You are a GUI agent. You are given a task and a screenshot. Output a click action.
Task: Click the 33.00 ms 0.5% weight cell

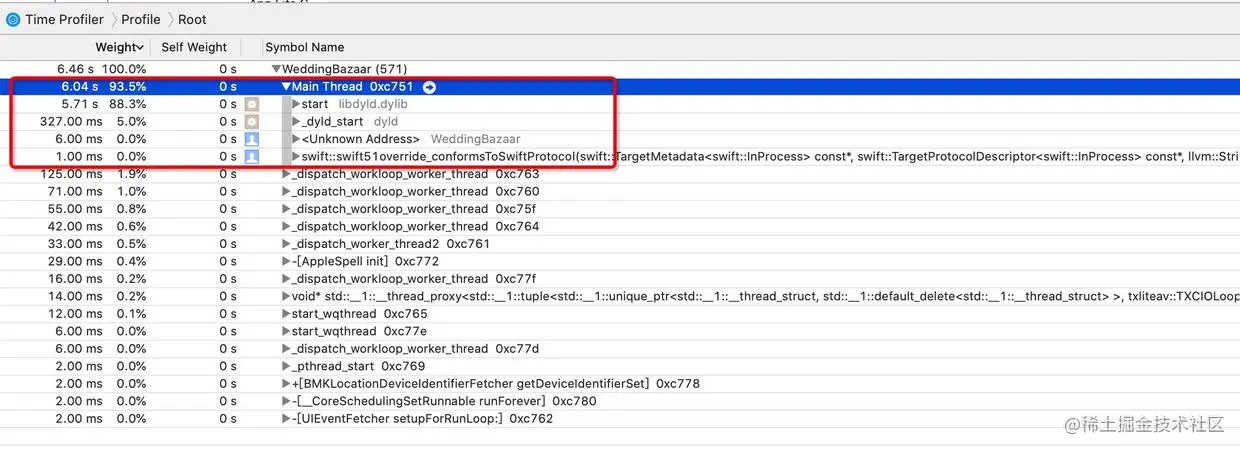pyautogui.click(x=96, y=244)
